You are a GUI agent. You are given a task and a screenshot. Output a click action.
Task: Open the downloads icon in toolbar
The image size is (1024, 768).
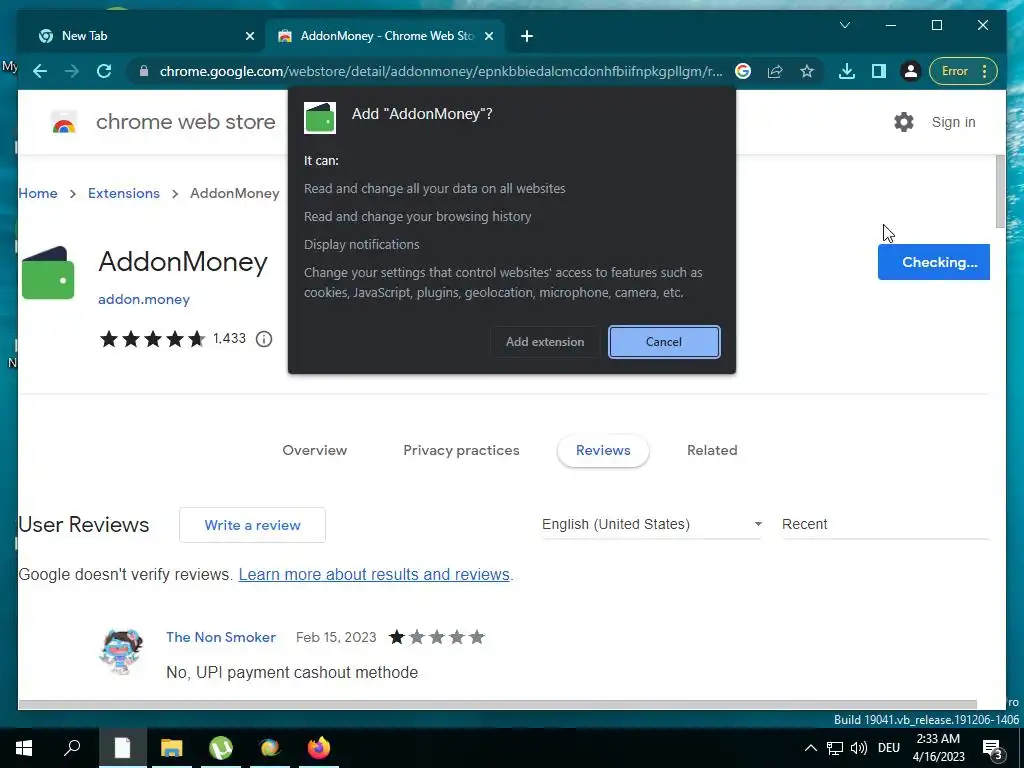point(846,71)
